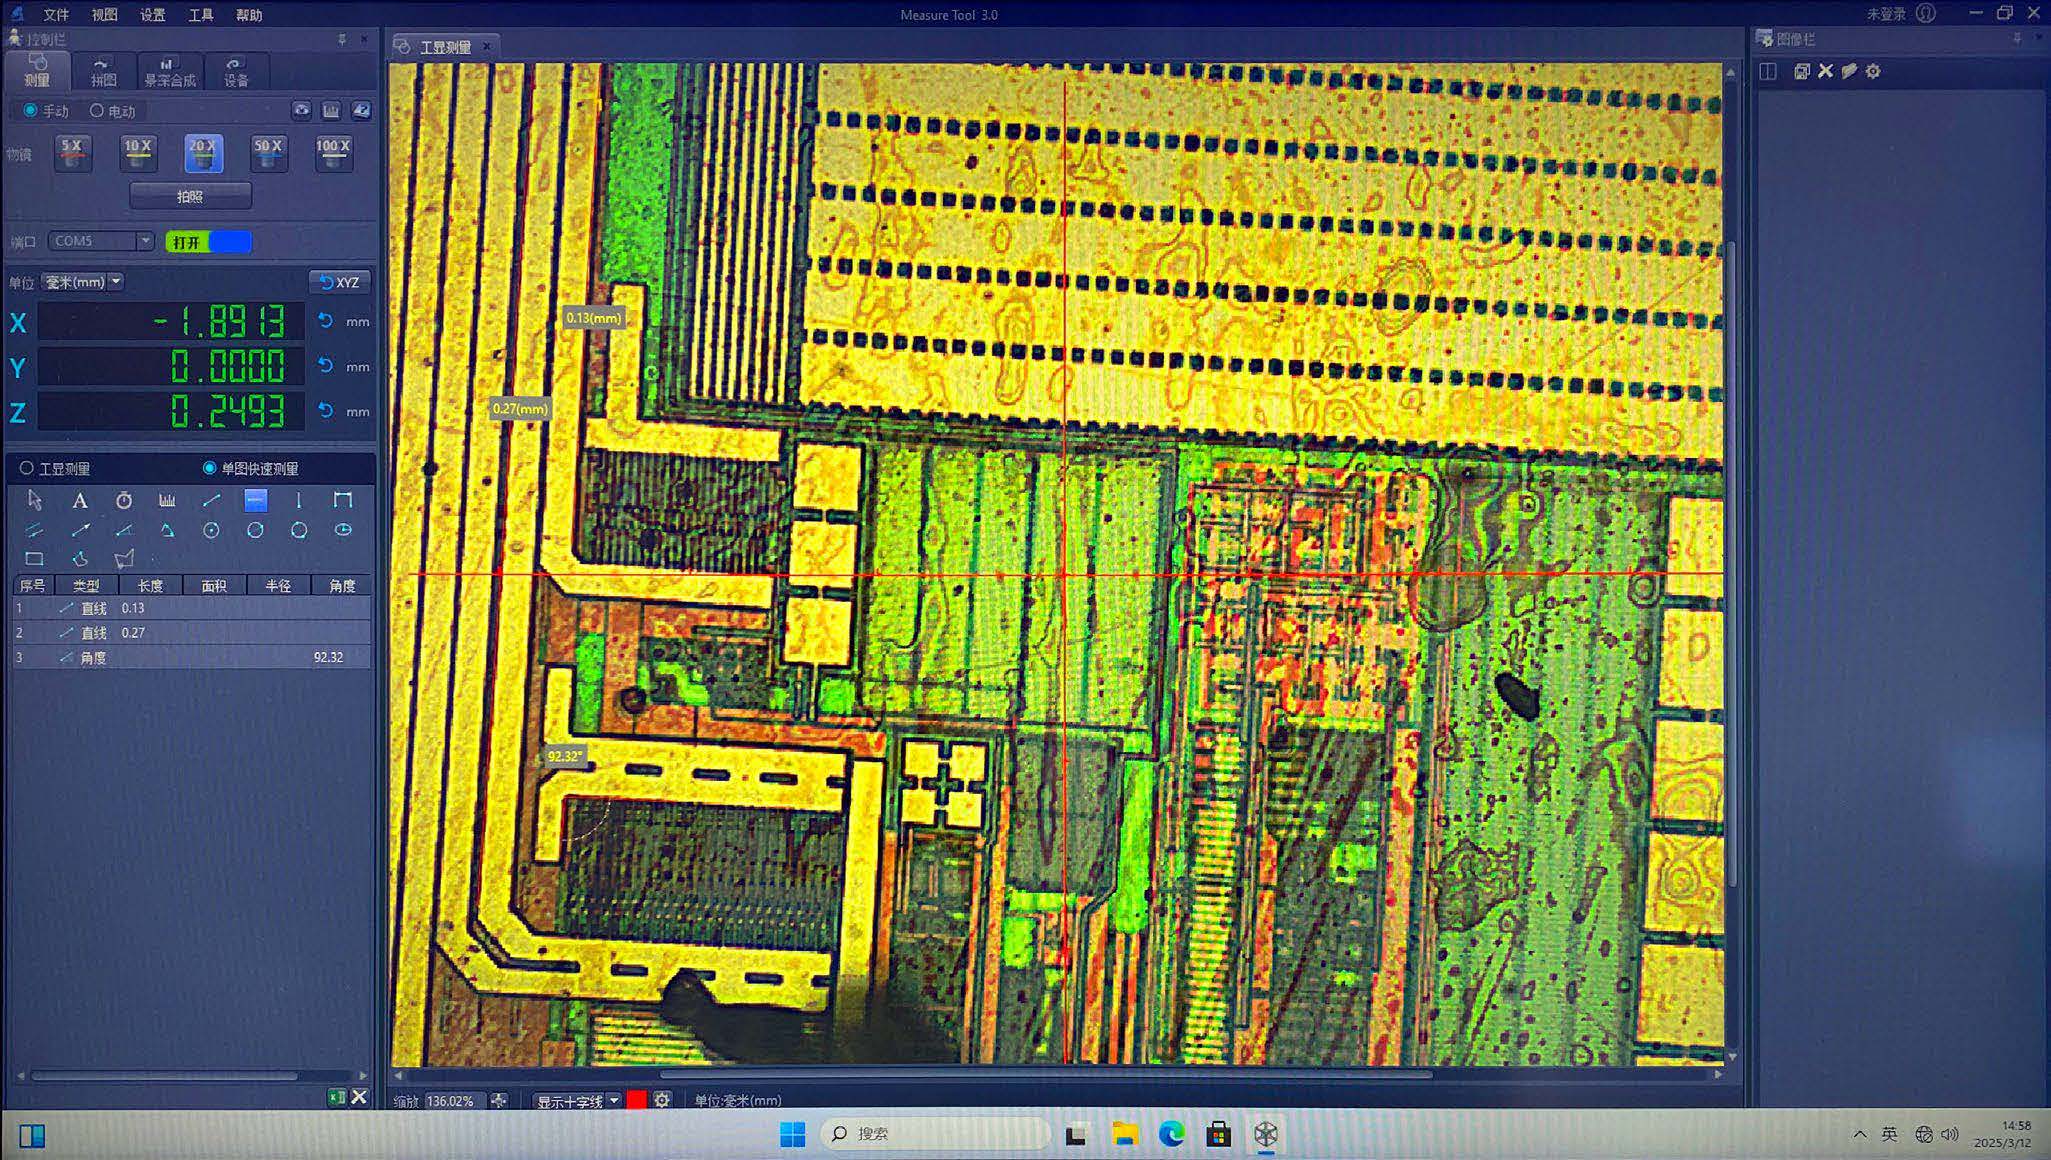
Task: Expand the 毫米(mm) unit dropdown
Action: point(116,282)
